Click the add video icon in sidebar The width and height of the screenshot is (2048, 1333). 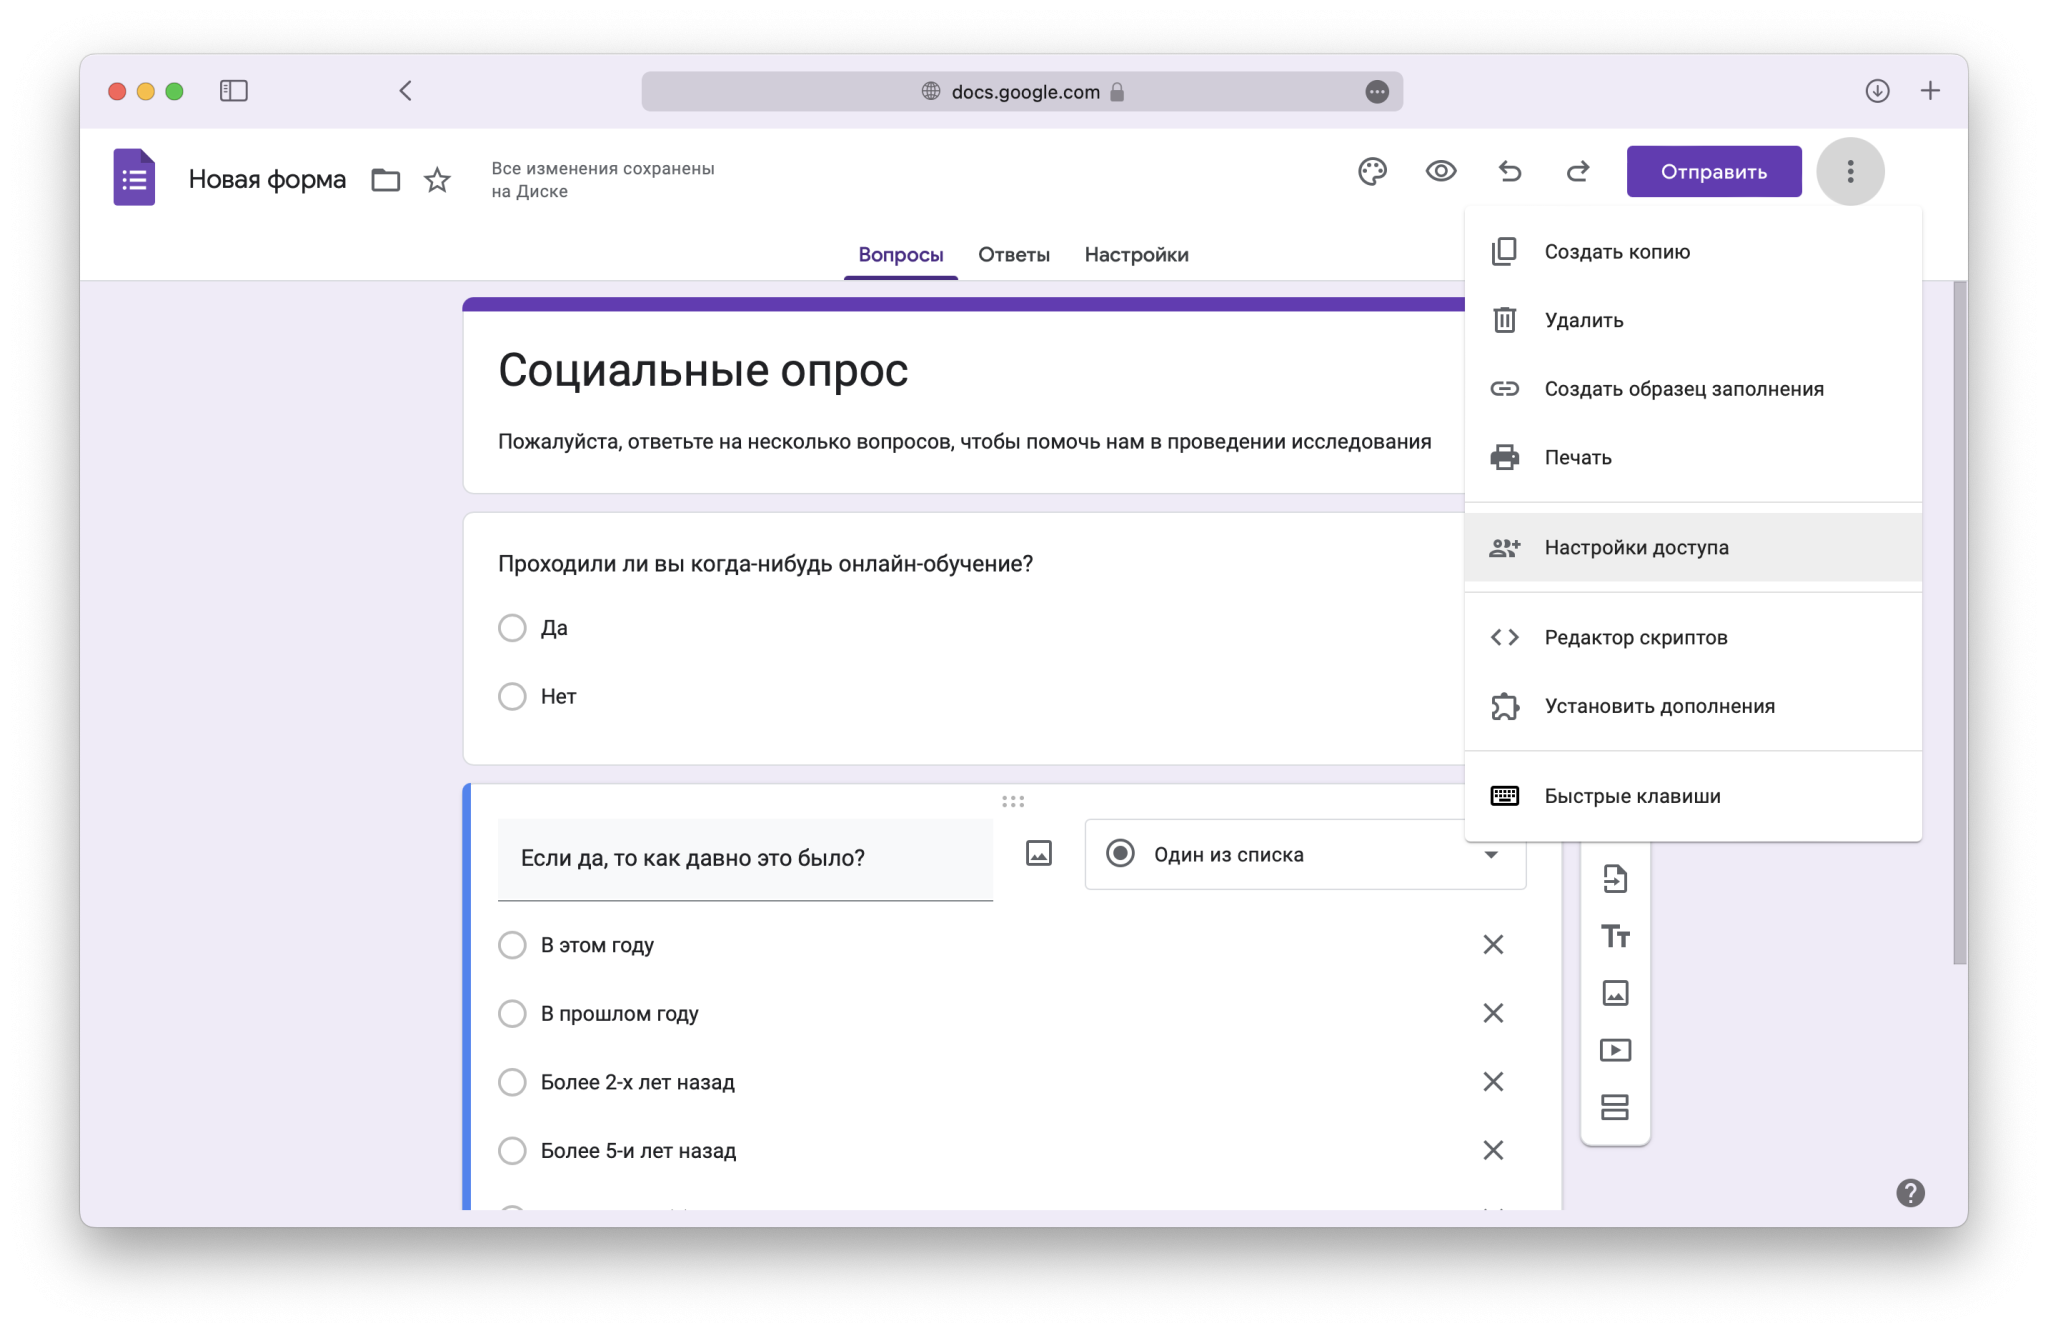coord(1615,1050)
